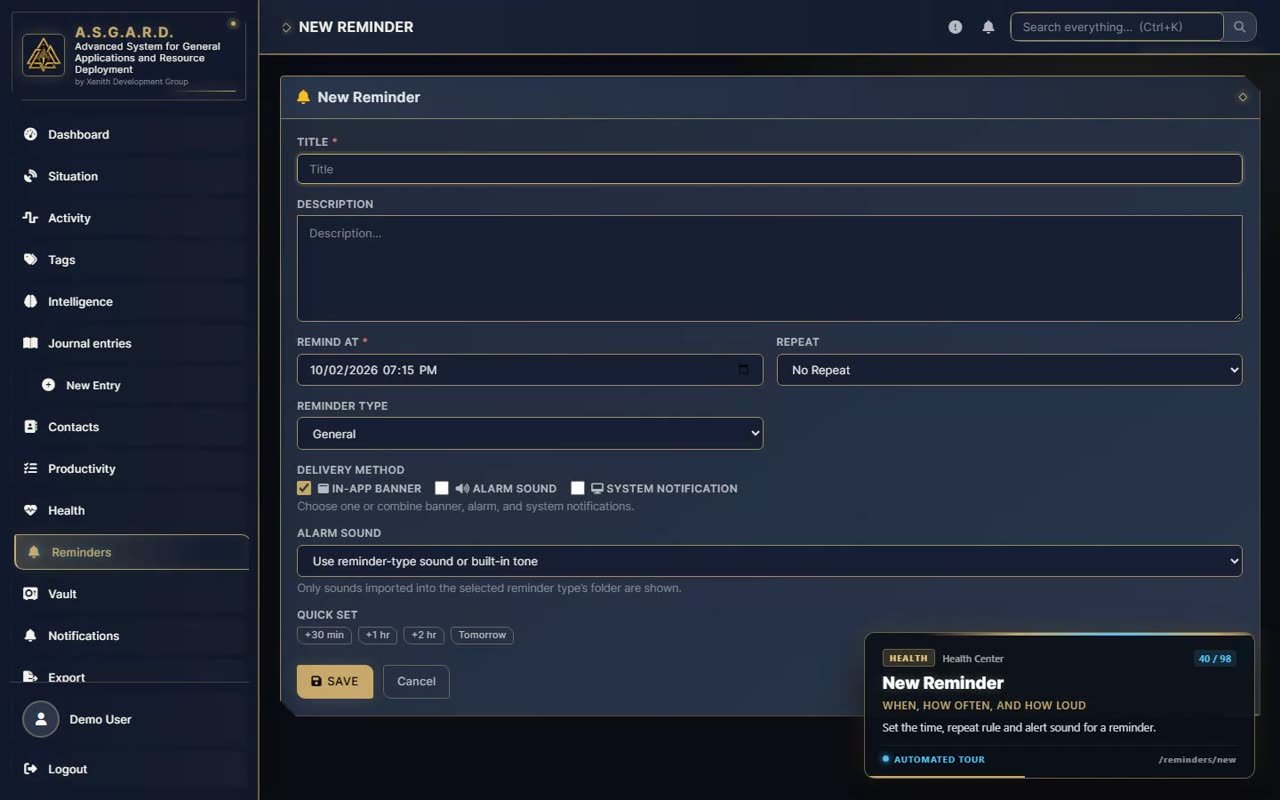The height and width of the screenshot is (800, 1280).
Task: Click the HEALTH badge on tour card
Action: (x=908, y=658)
